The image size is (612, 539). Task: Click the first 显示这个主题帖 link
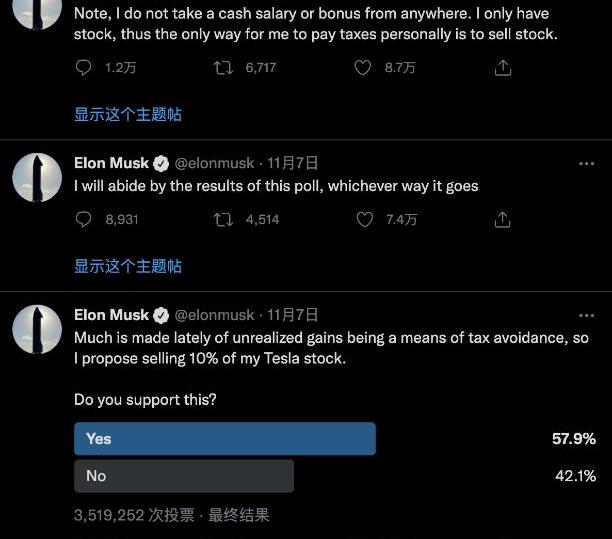point(128,114)
